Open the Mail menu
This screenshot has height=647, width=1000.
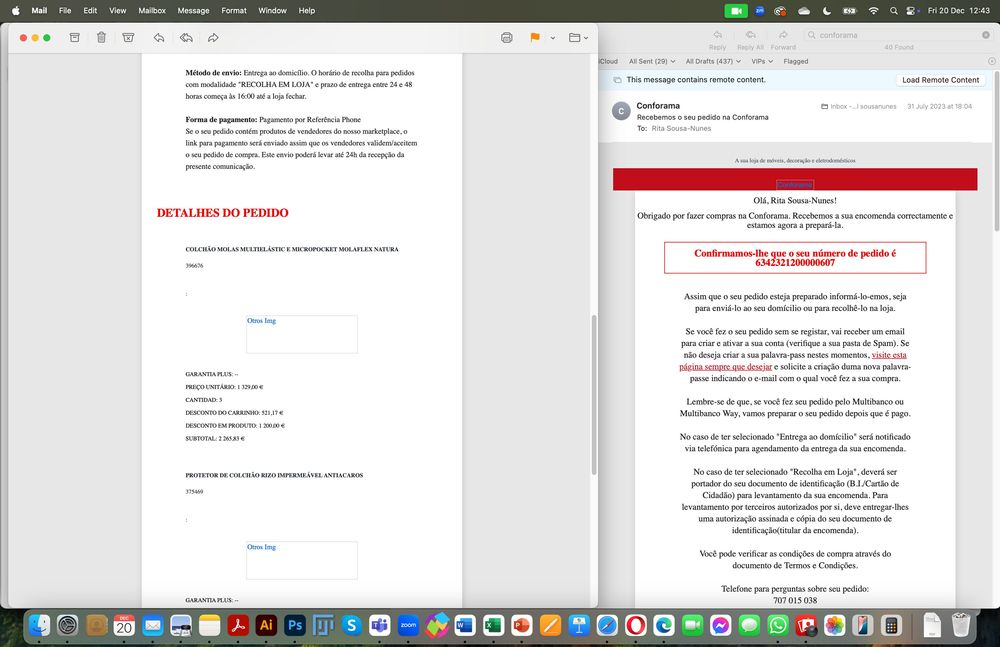coord(40,10)
